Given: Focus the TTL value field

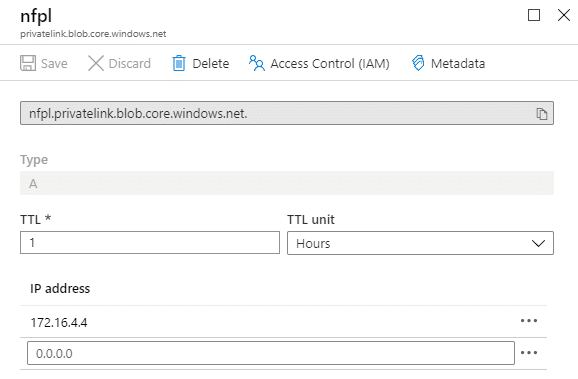Looking at the screenshot, I should pos(150,243).
